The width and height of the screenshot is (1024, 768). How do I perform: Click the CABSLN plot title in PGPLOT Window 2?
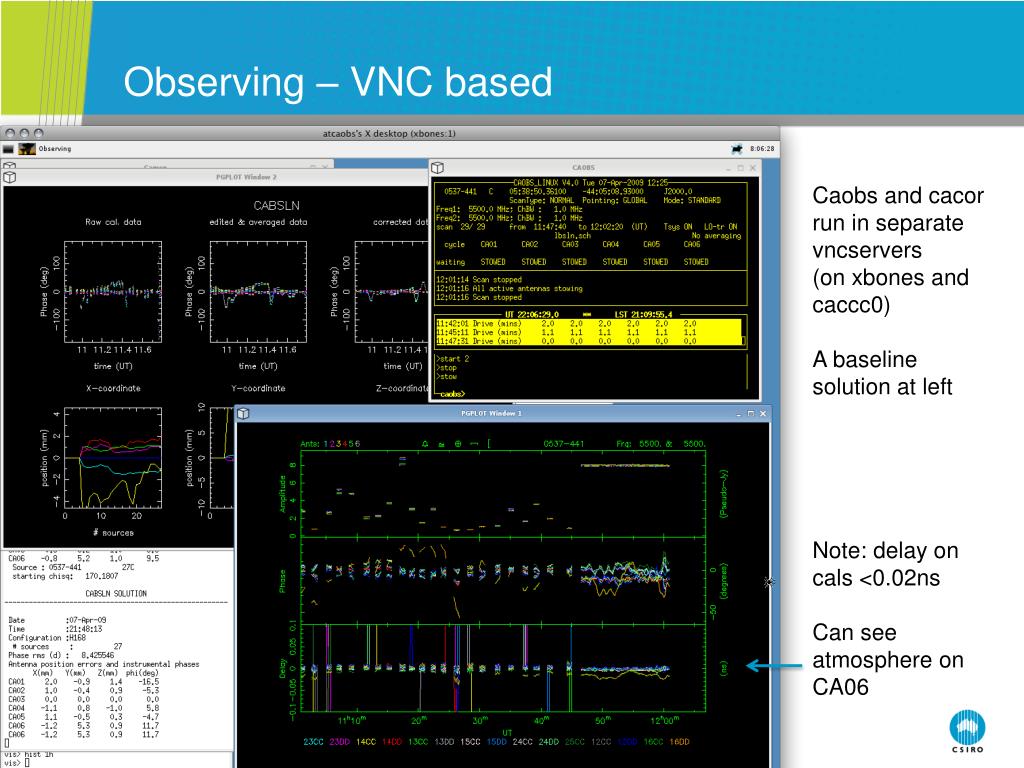click(276, 206)
